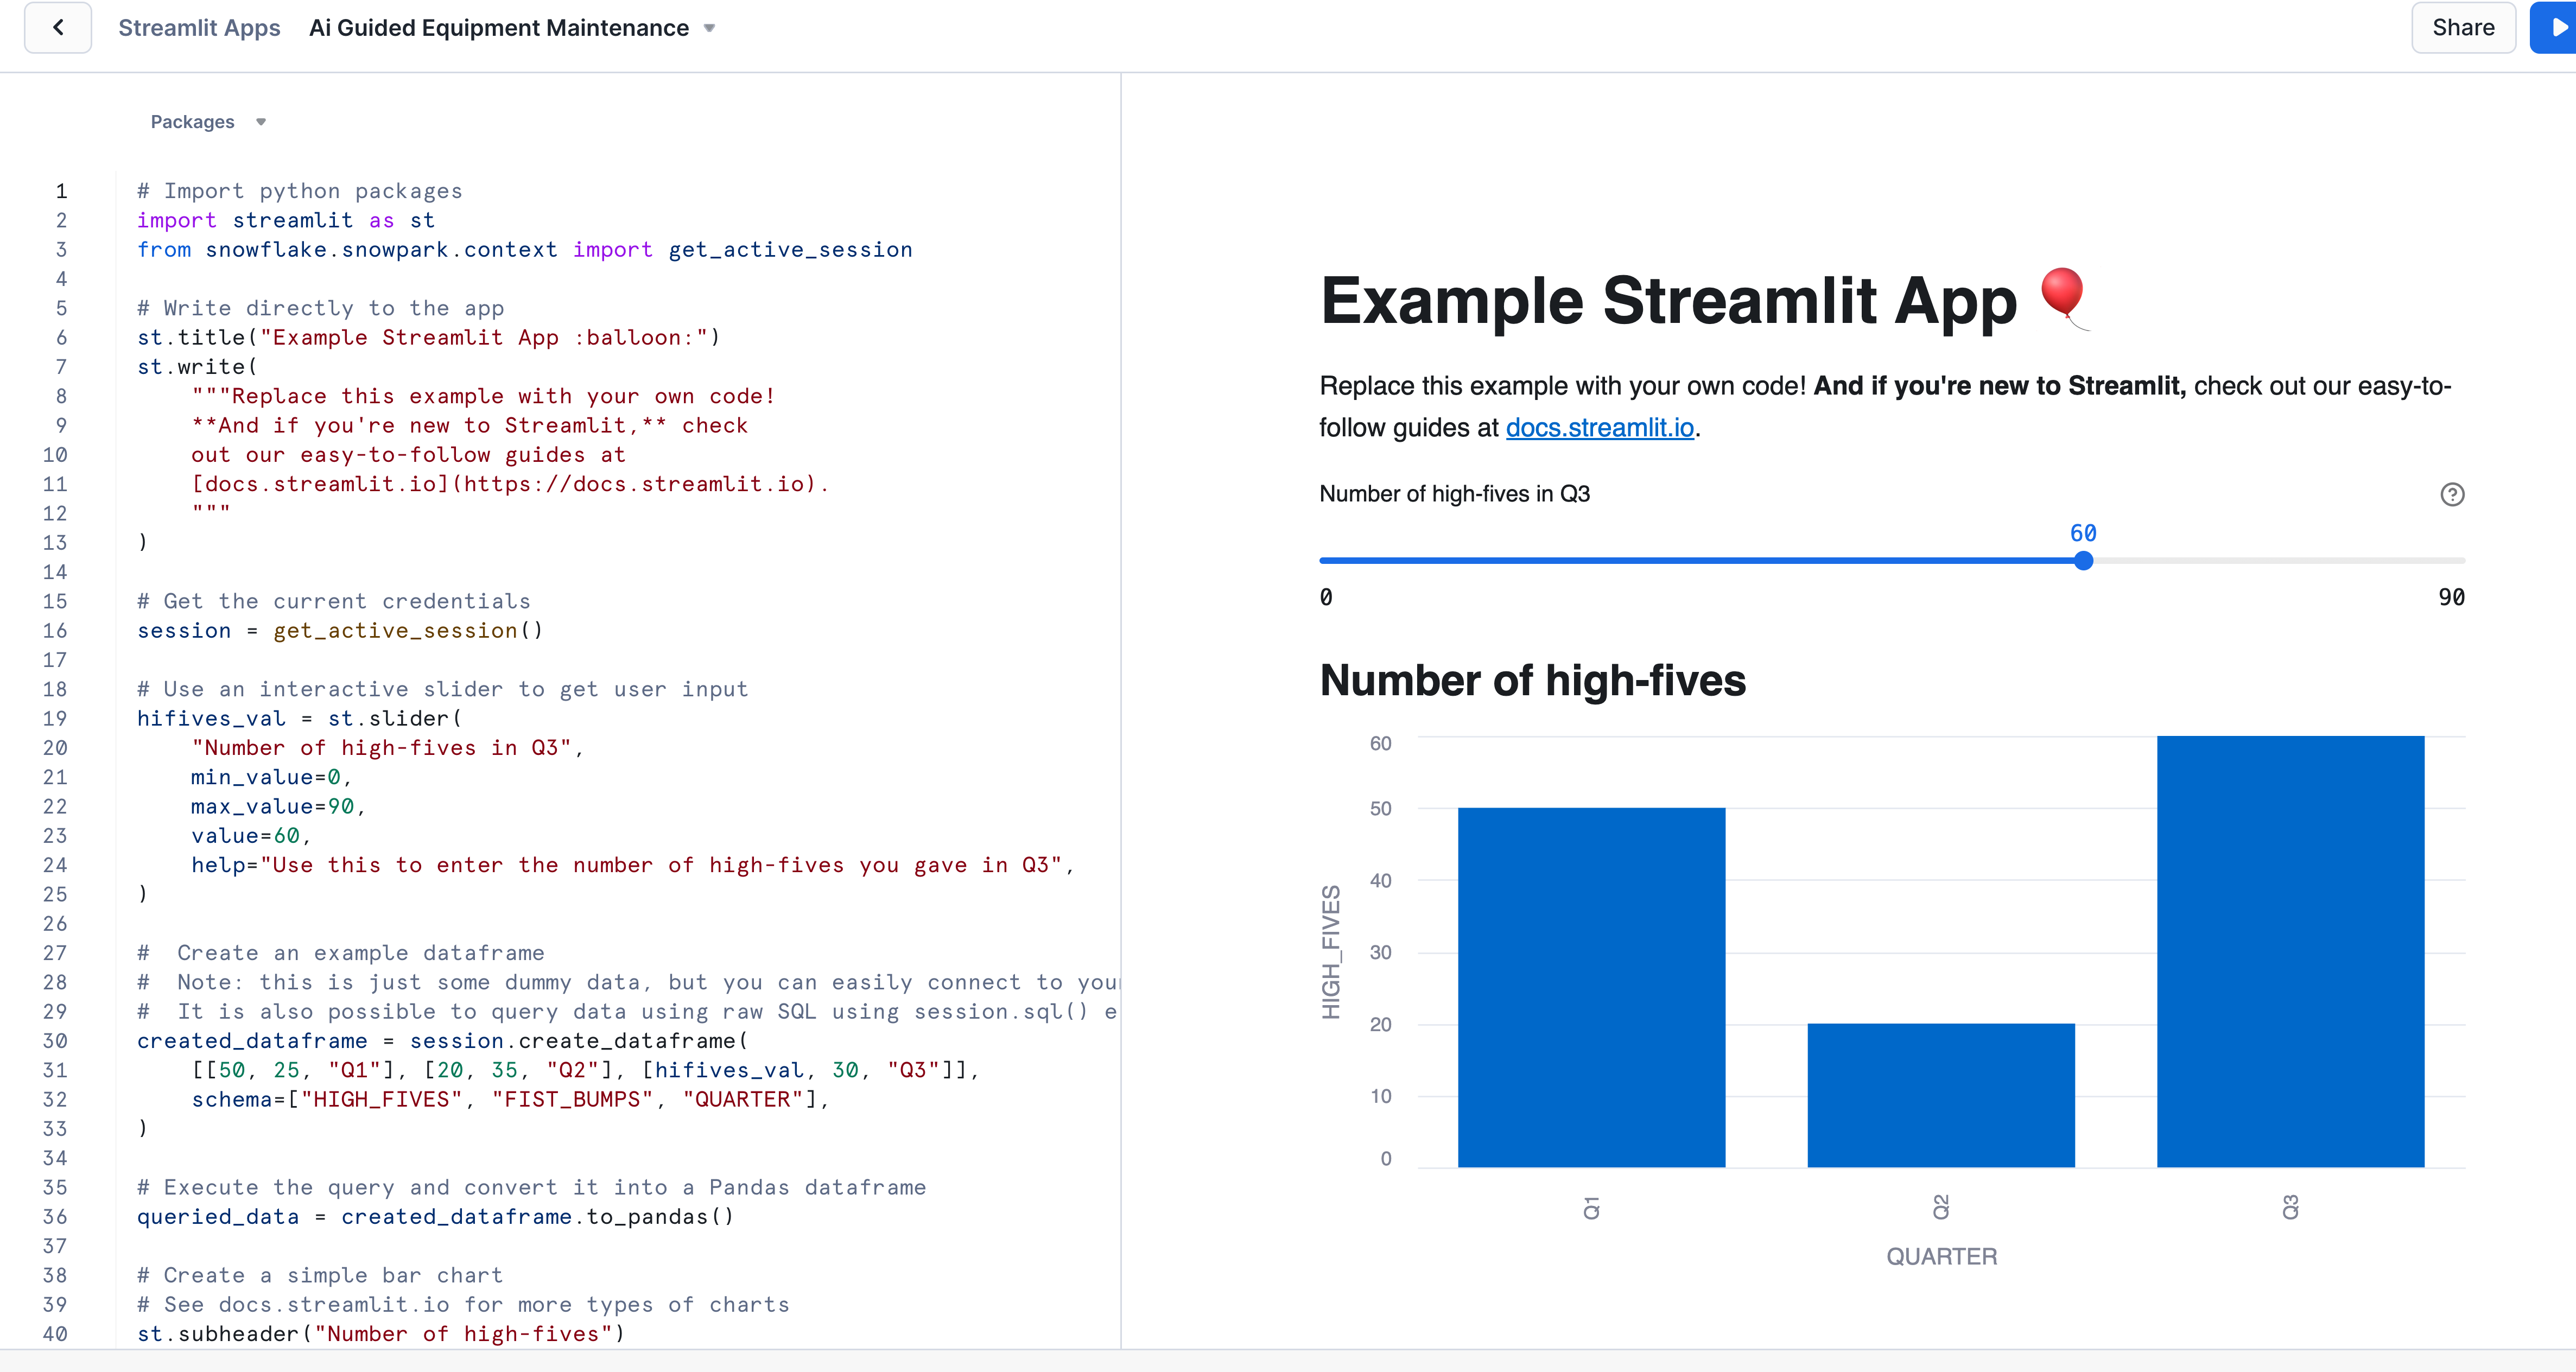This screenshot has height=1372, width=2576.
Task: Click the st.title code line
Action: 428,338
